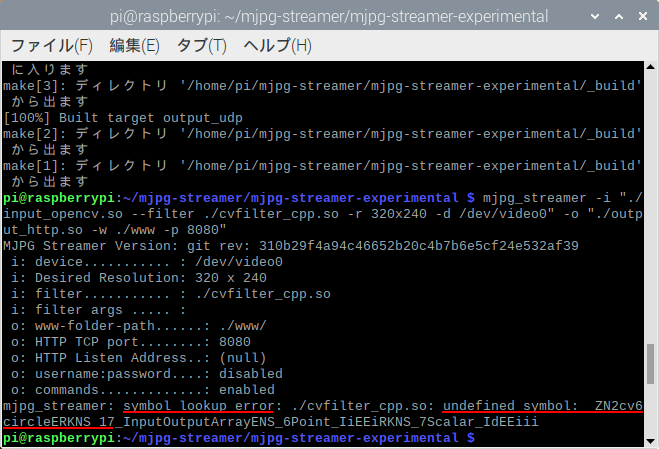Open the 編集(E) menu
The width and height of the screenshot is (659, 449).
(x=134, y=45)
